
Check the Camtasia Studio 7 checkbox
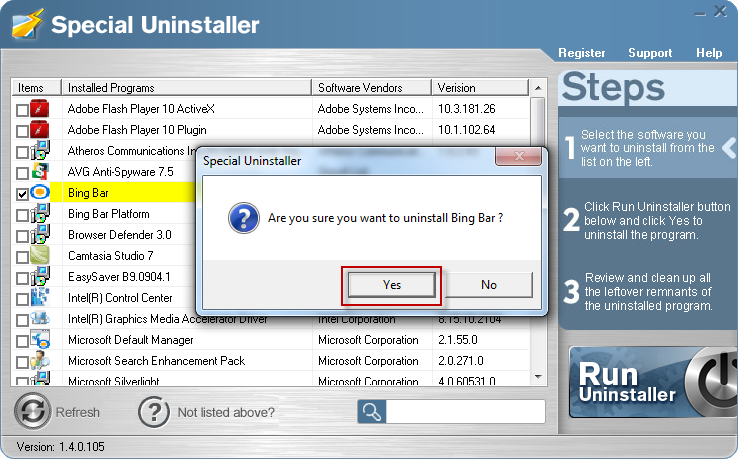(x=22, y=257)
